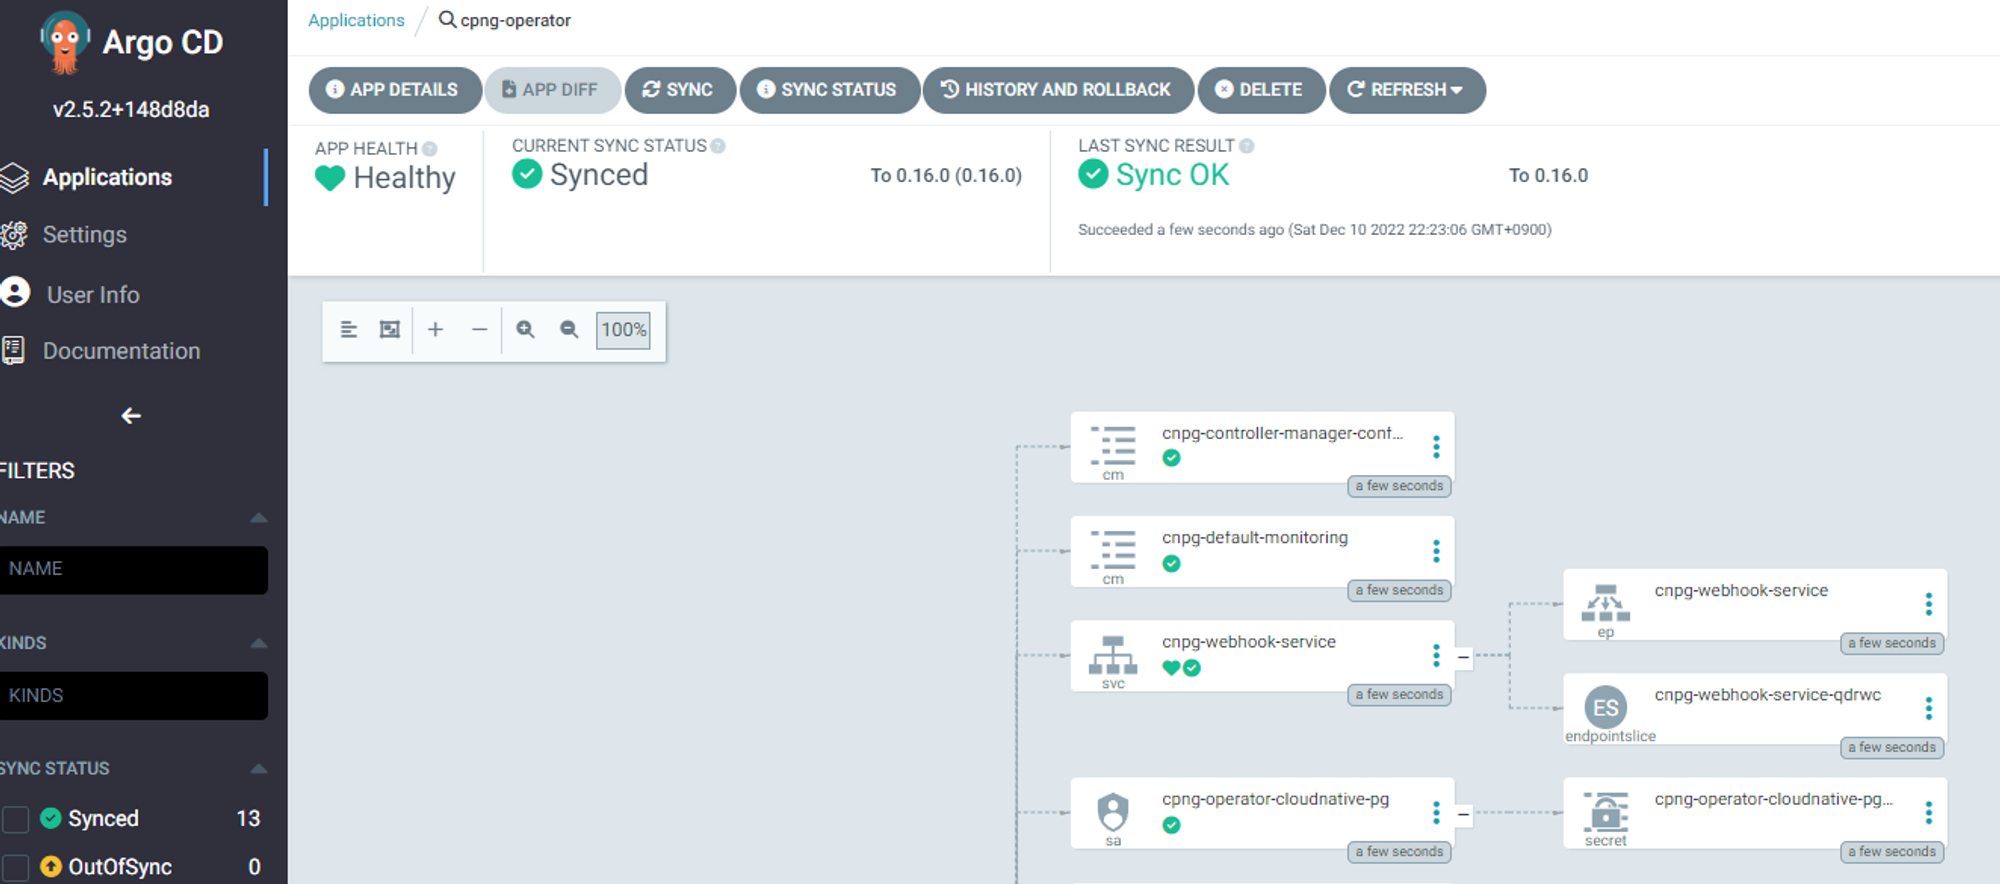Screen dimensions: 2000x884
Task: Select the cnpg-controller-manager-conf configmap icon
Action: (x=1113, y=446)
